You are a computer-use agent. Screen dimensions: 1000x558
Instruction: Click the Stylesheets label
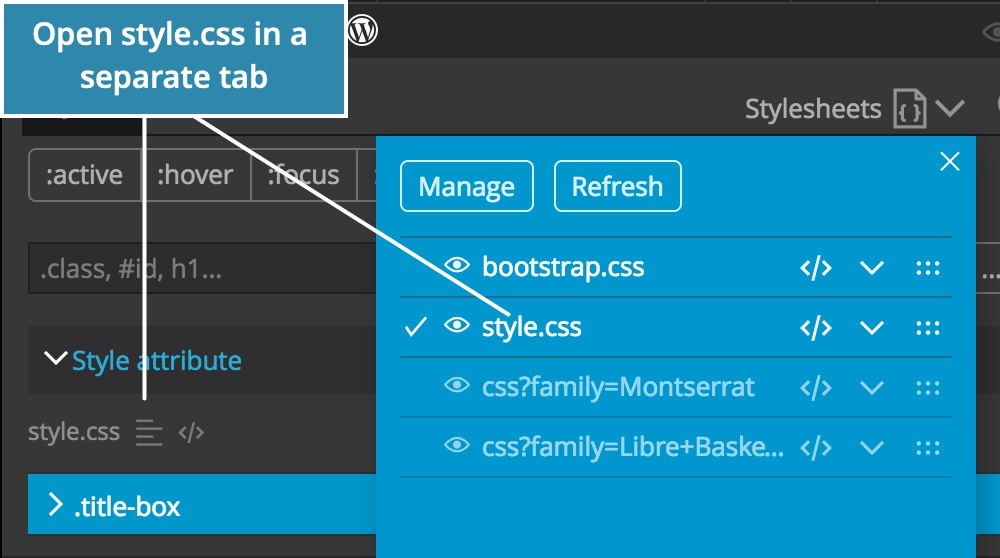point(813,109)
